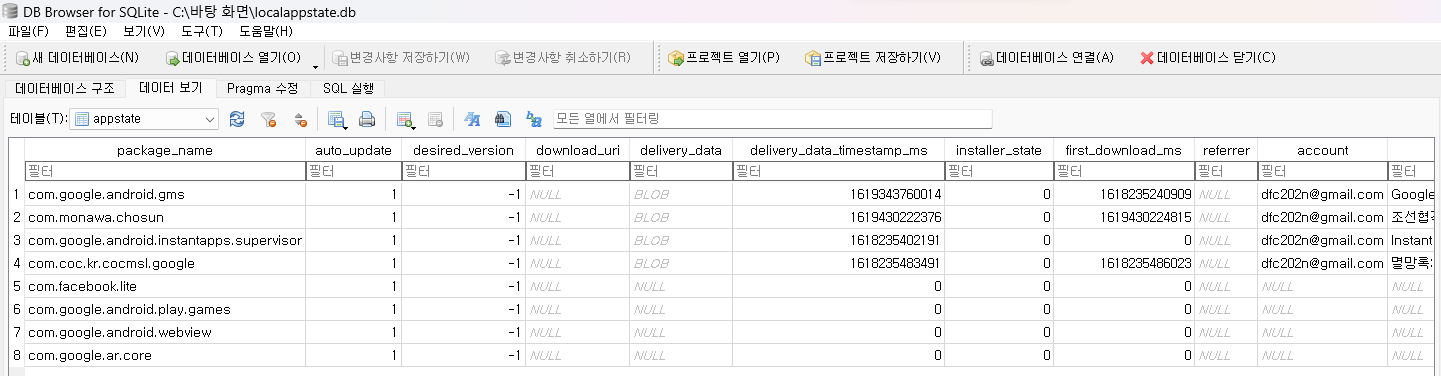This screenshot has width=1441, height=376.
Task: Click first_download_ms cell 1618235240909
Action: point(1124,194)
